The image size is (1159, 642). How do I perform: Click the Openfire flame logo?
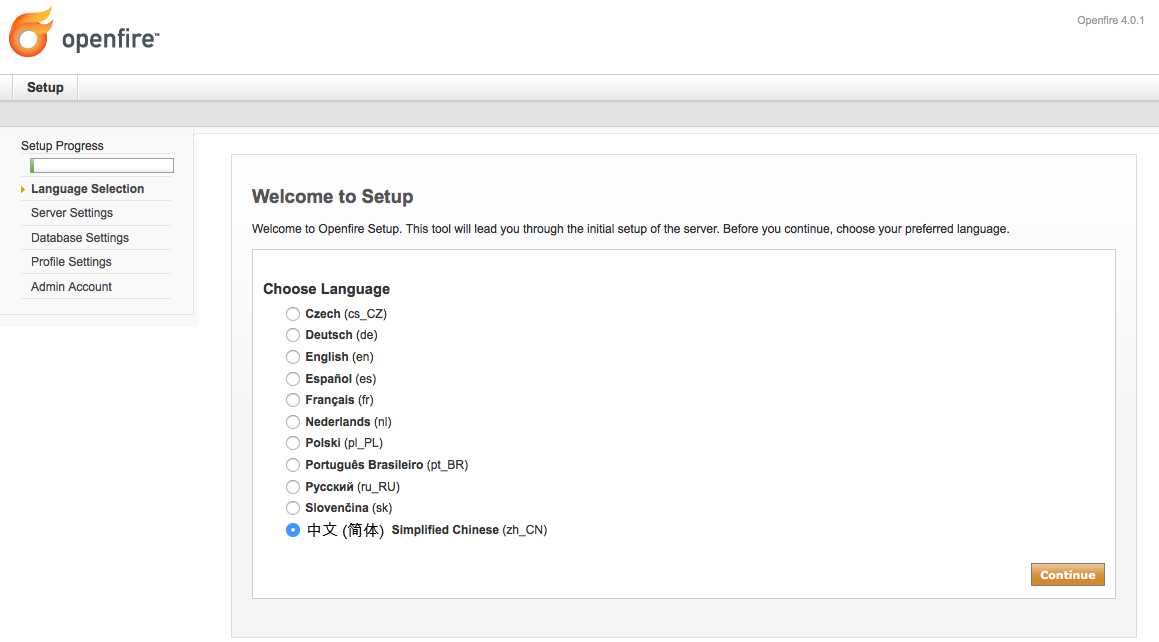pos(31,33)
